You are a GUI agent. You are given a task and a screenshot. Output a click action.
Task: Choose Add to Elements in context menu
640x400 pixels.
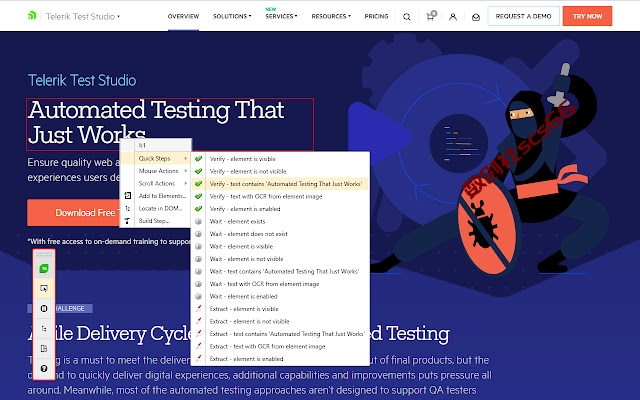tap(156, 196)
